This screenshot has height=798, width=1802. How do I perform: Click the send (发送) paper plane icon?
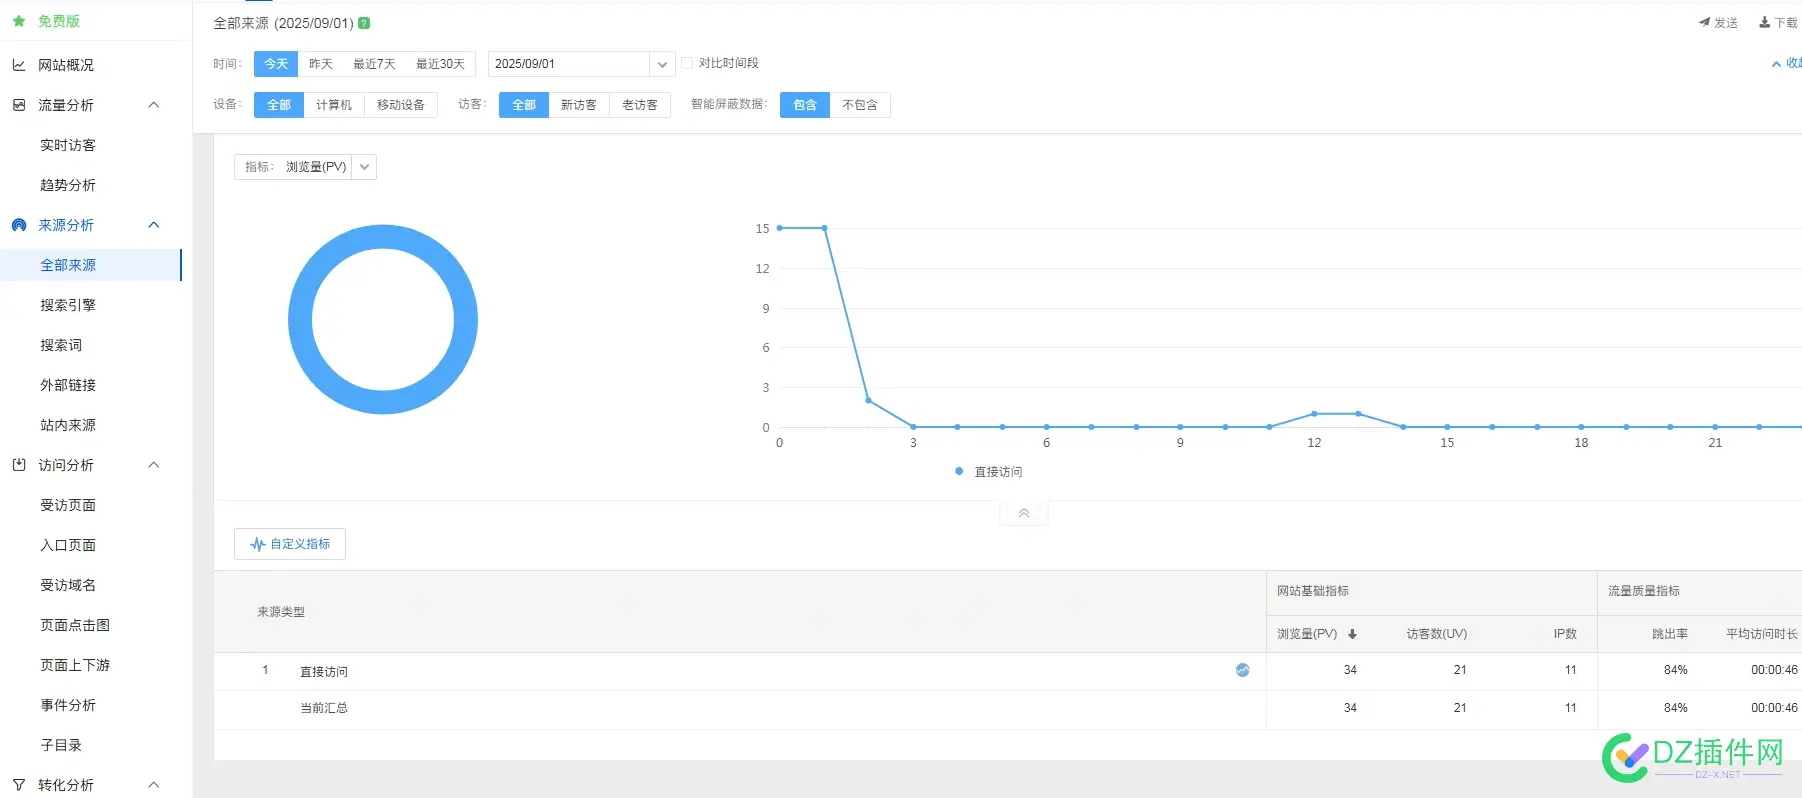(x=1704, y=22)
